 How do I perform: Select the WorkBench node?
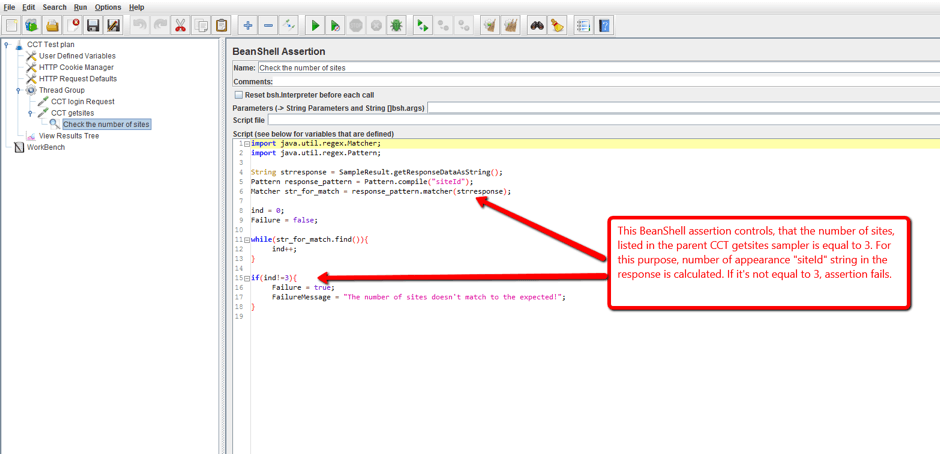46,147
